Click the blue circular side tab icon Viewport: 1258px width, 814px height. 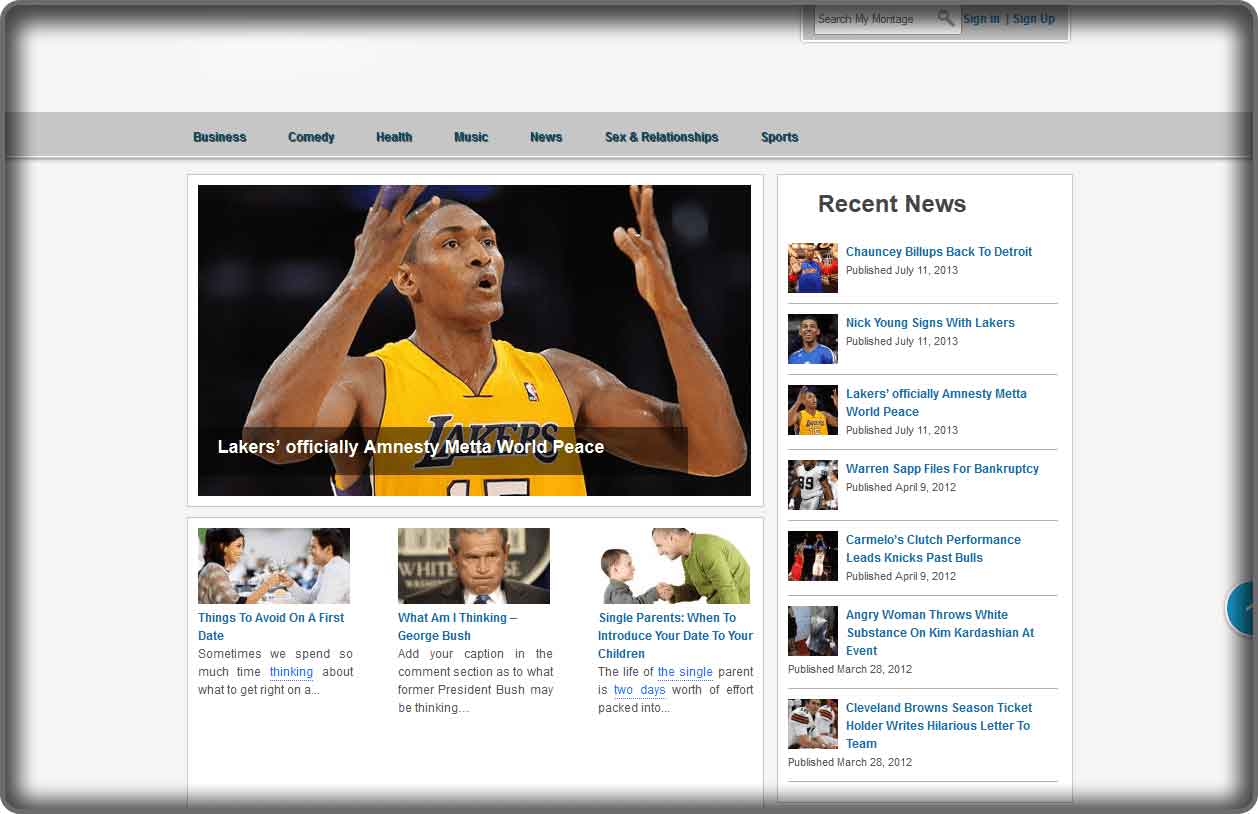pyautogui.click(x=1243, y=607)
